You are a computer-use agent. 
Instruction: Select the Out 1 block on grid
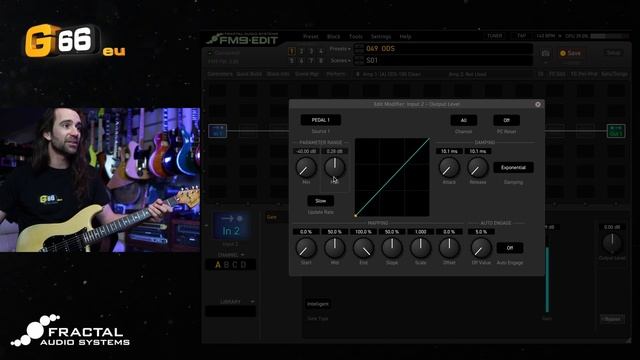click(x=616, y=131)
